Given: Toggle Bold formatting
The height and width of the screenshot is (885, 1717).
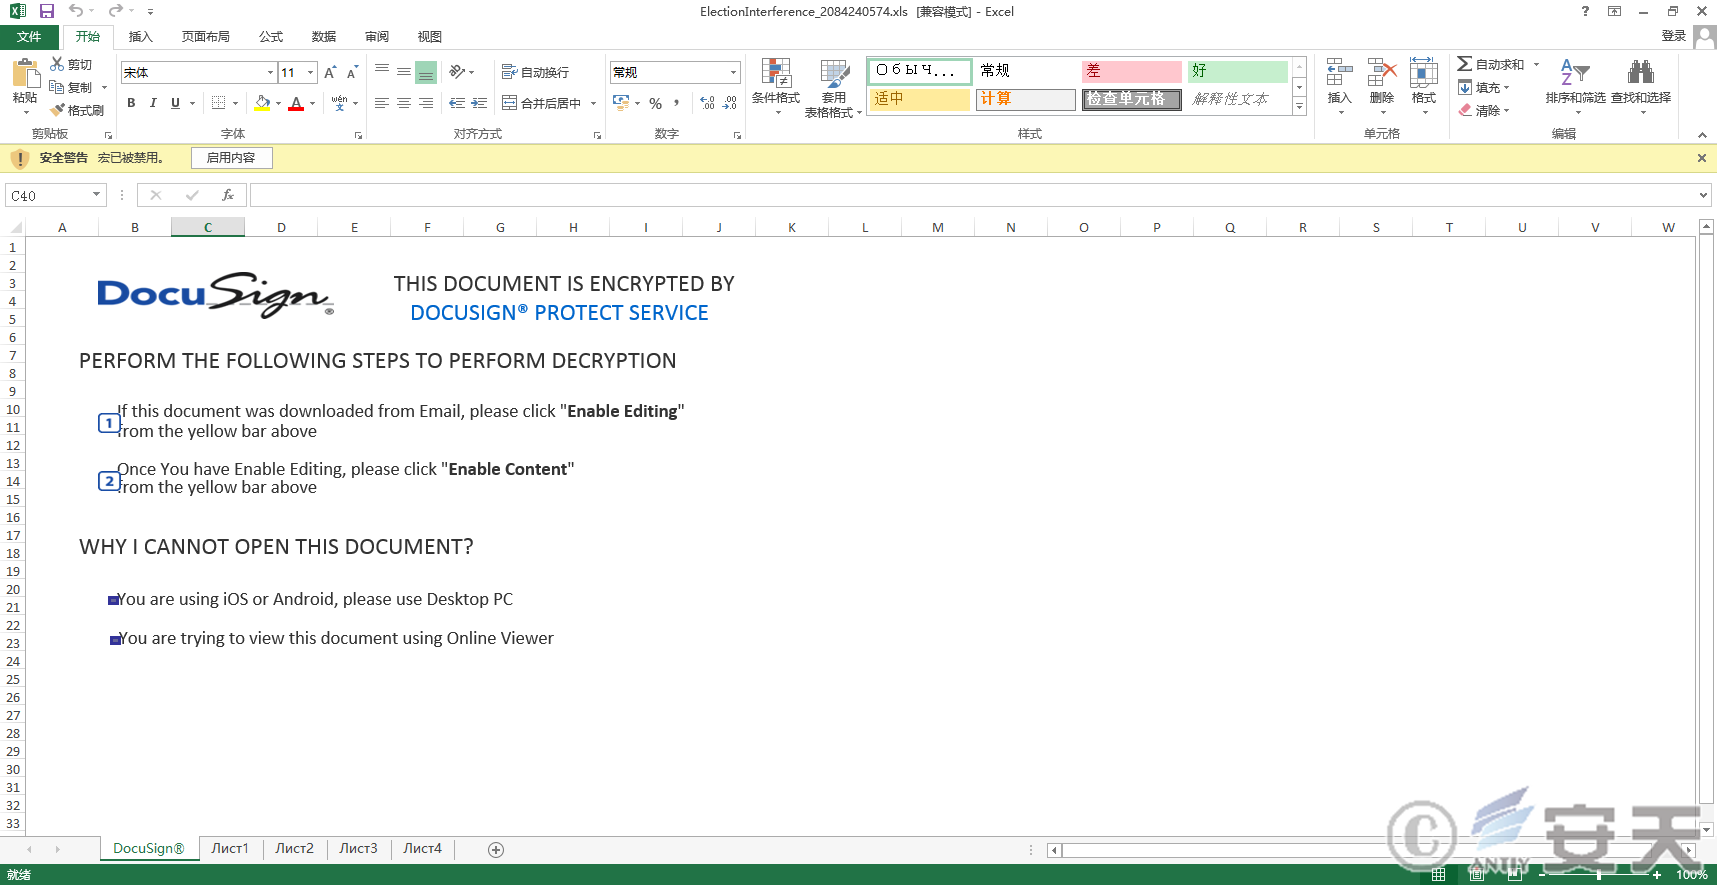Looking at the screenshot, I should click(131, 103).
